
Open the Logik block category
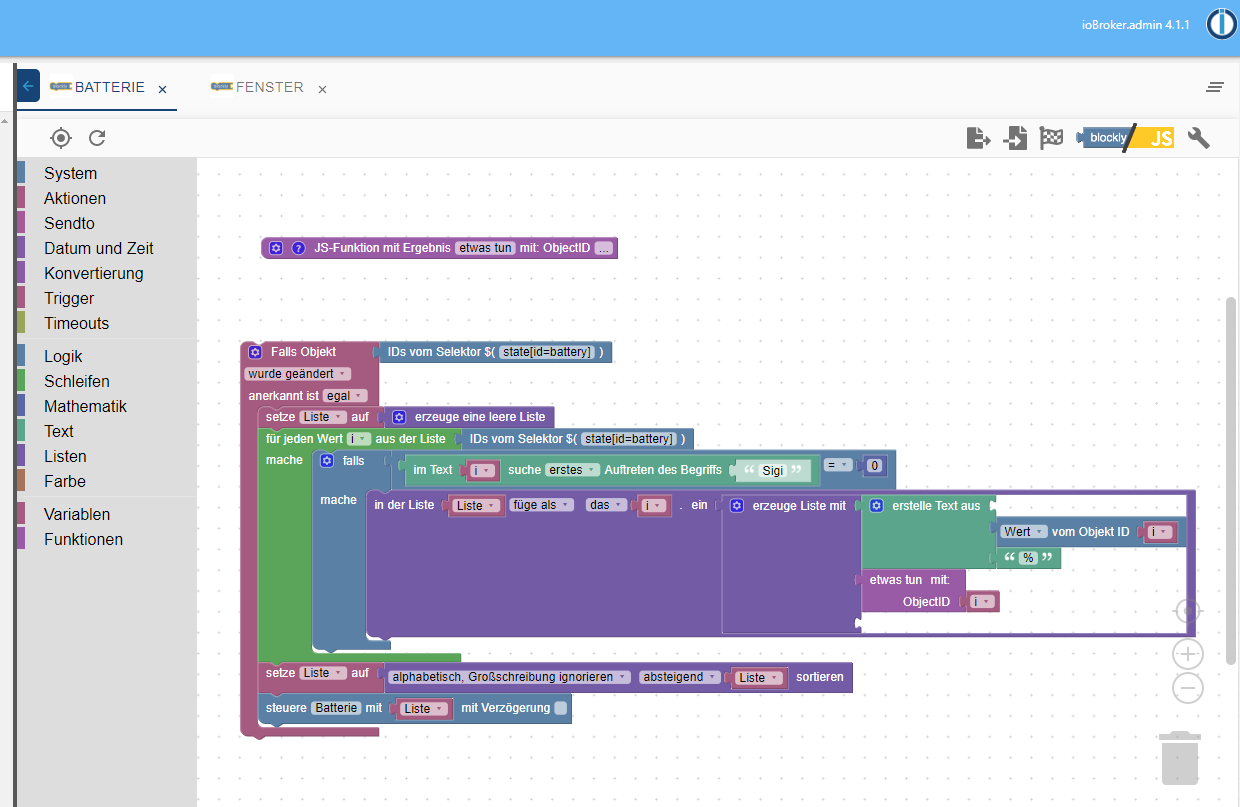tap(63, 357)
